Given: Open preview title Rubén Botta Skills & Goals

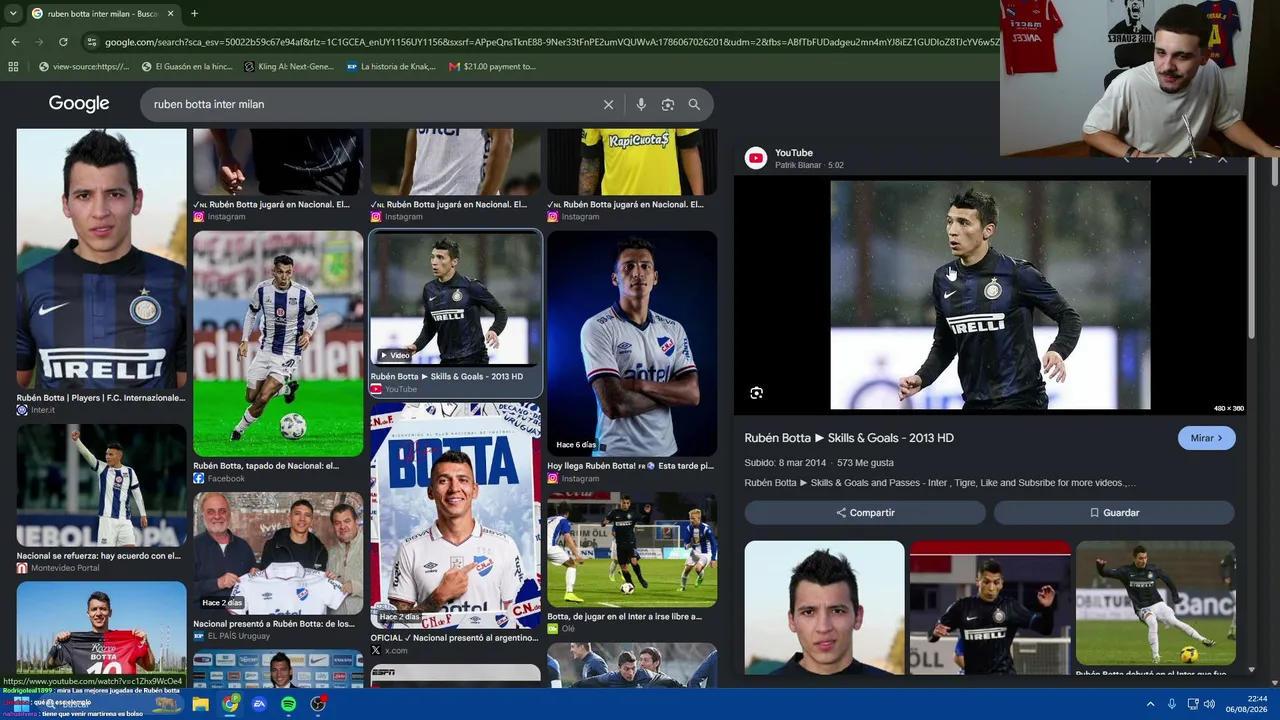Looking at the screenshot, I should (849, 438).
